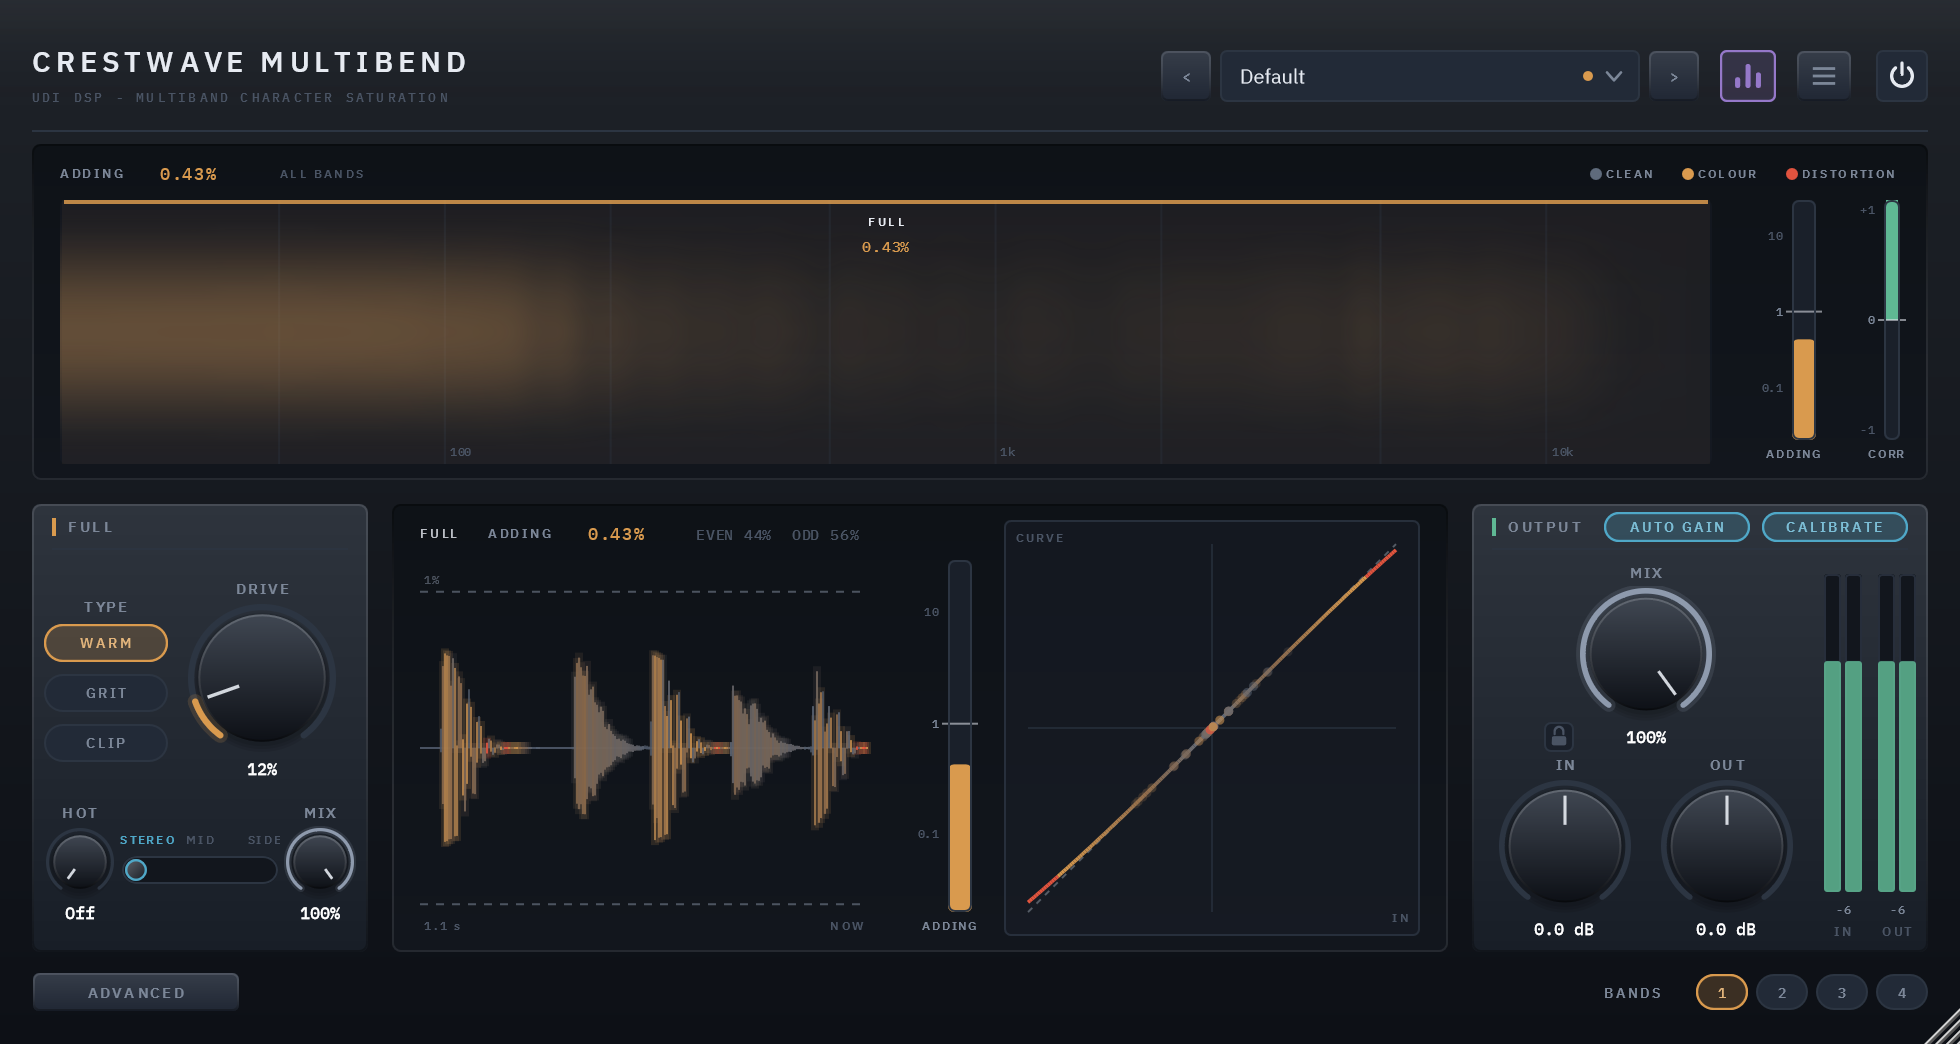Select the CLIP saturation type

(x=106, y=743)
